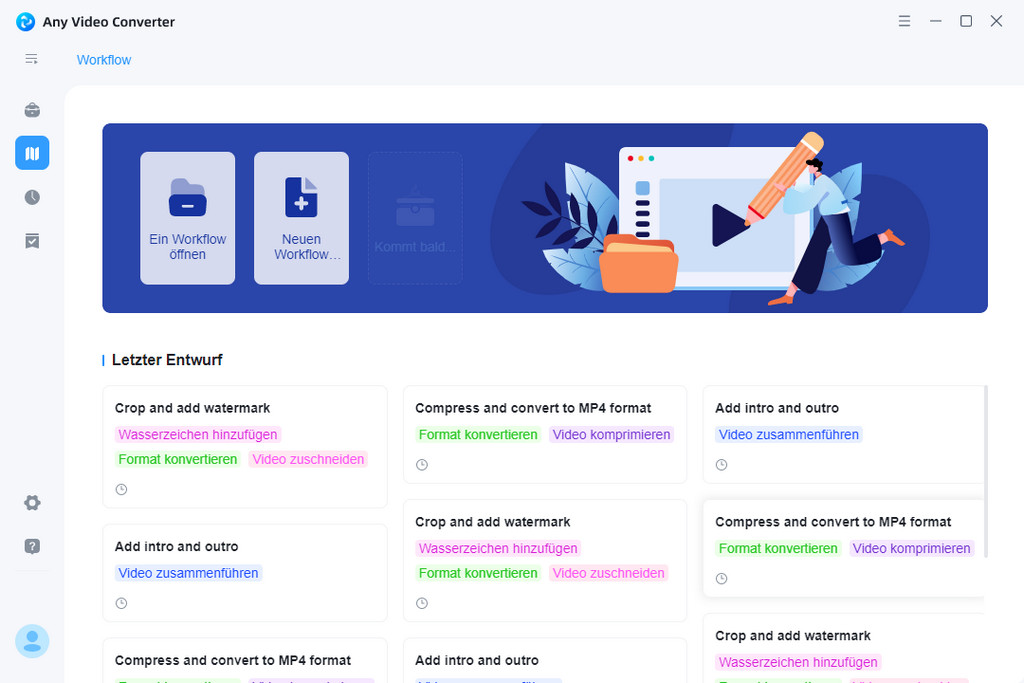Click Ein Workflow öffnen card
This screenshot has height=683, width=1024.
pos(187,218)
